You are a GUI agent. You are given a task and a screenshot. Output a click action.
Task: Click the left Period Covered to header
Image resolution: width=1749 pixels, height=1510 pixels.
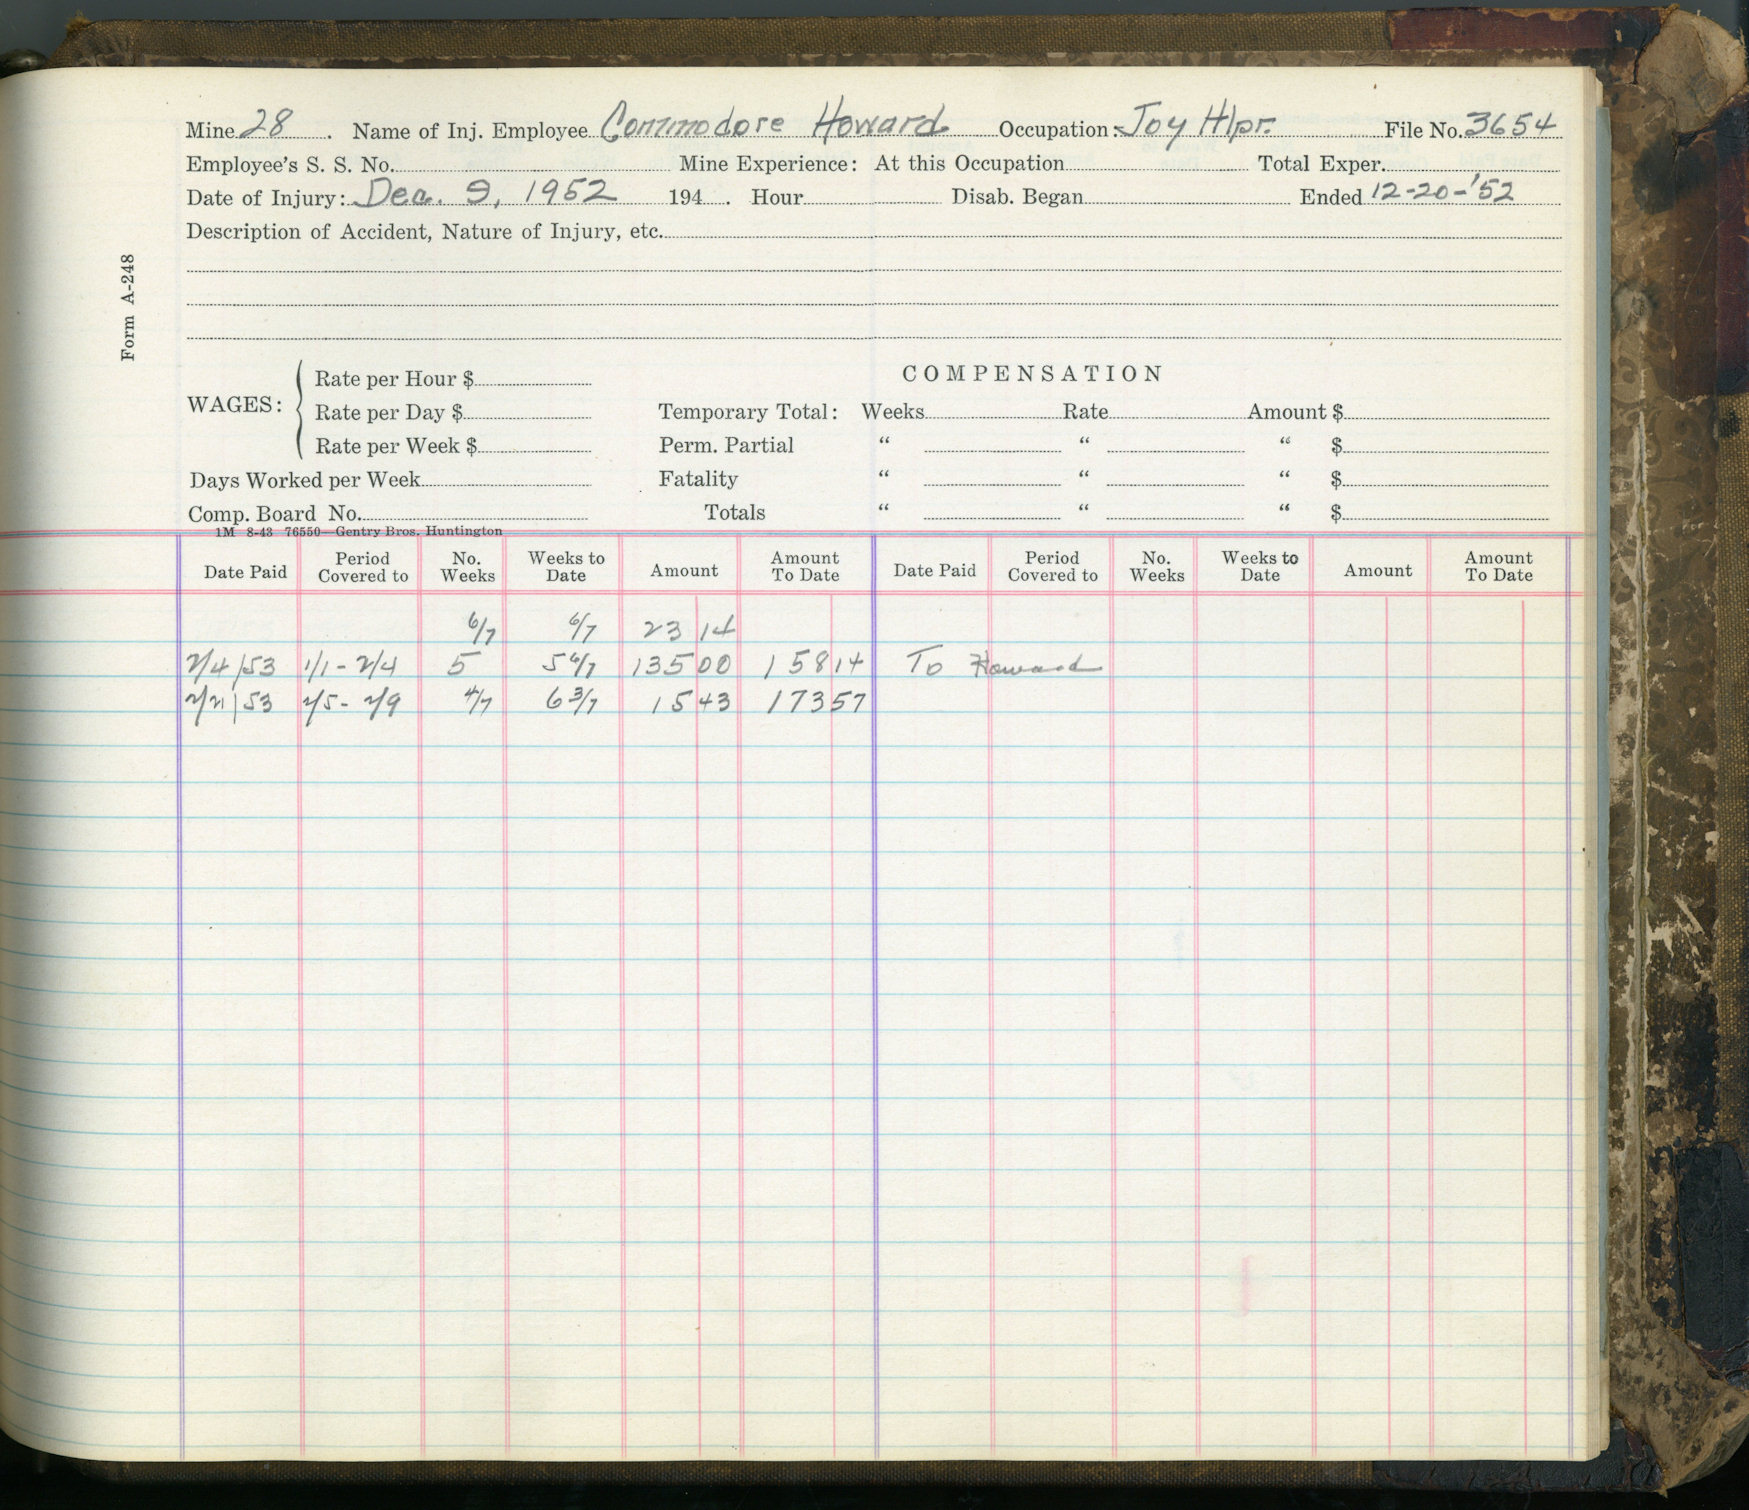click(x=363, y=567)
